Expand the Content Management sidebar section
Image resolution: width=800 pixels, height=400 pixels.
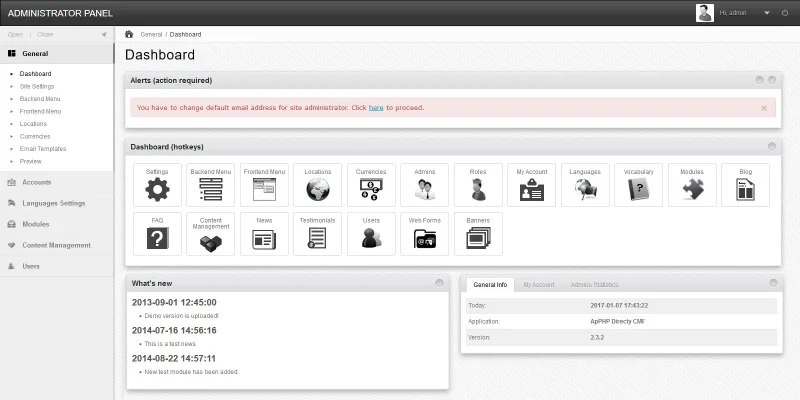pos(57,245)
